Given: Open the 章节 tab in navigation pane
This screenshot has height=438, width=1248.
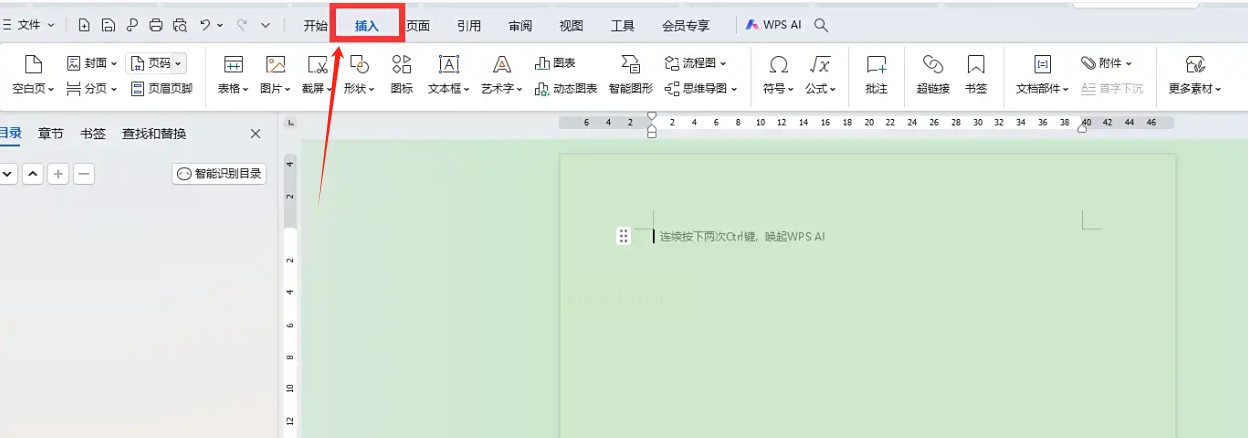Looking at the screenshot, I should pyautogui.click(x=51, y=133).
